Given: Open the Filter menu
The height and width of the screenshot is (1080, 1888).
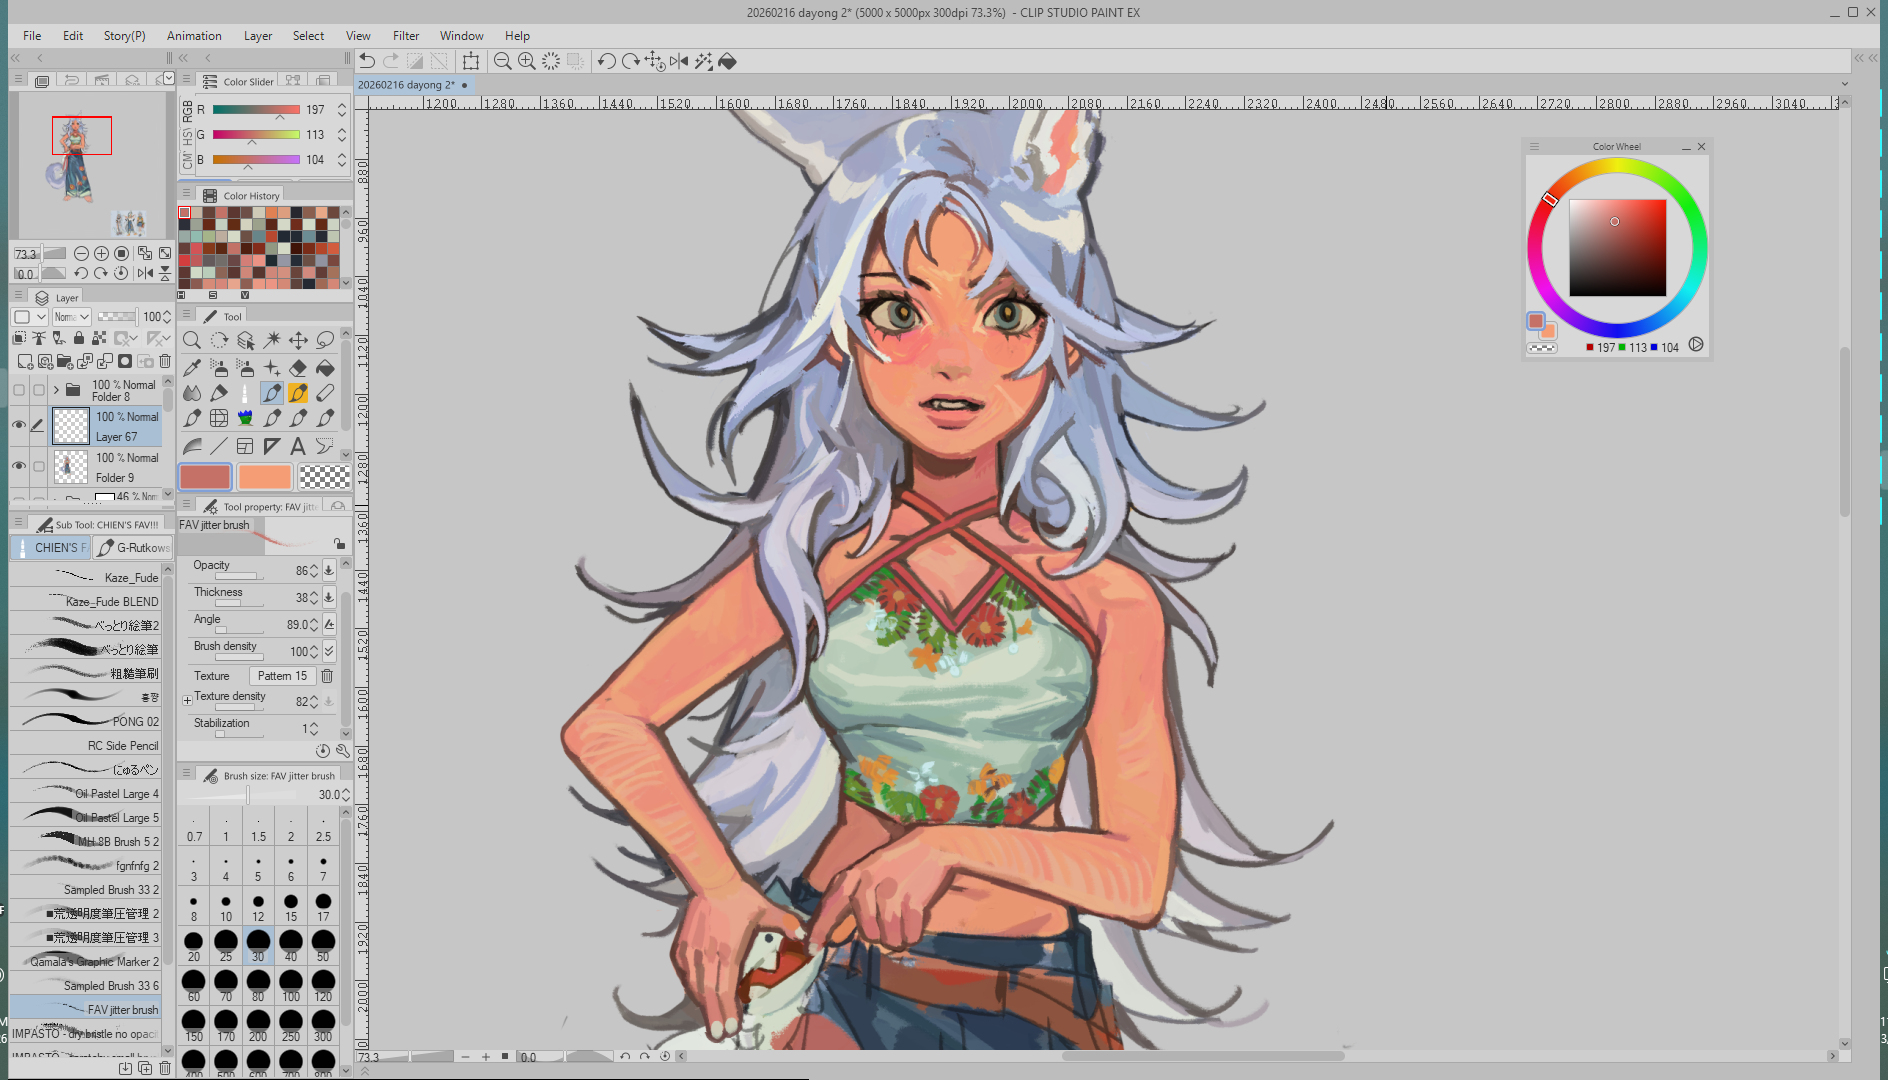Looking at the screenshot, I should [405, 36].
